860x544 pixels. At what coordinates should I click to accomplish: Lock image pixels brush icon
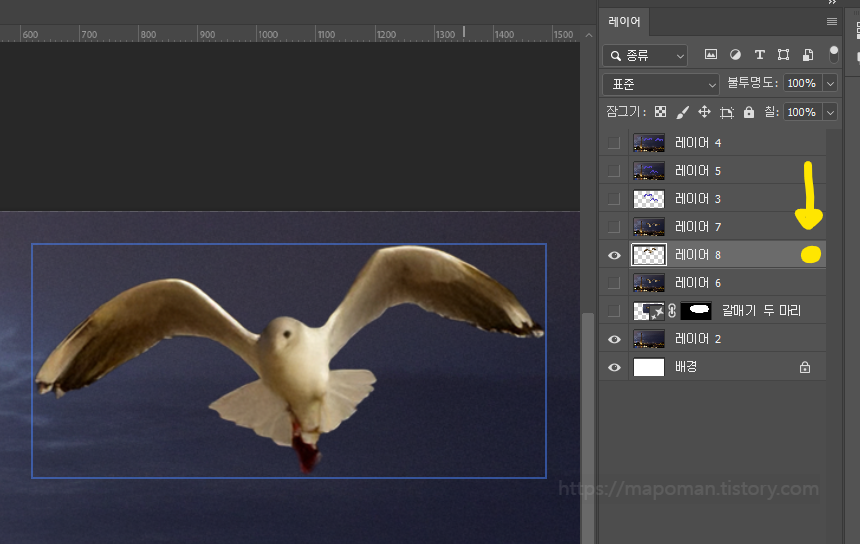pos(682,112)
